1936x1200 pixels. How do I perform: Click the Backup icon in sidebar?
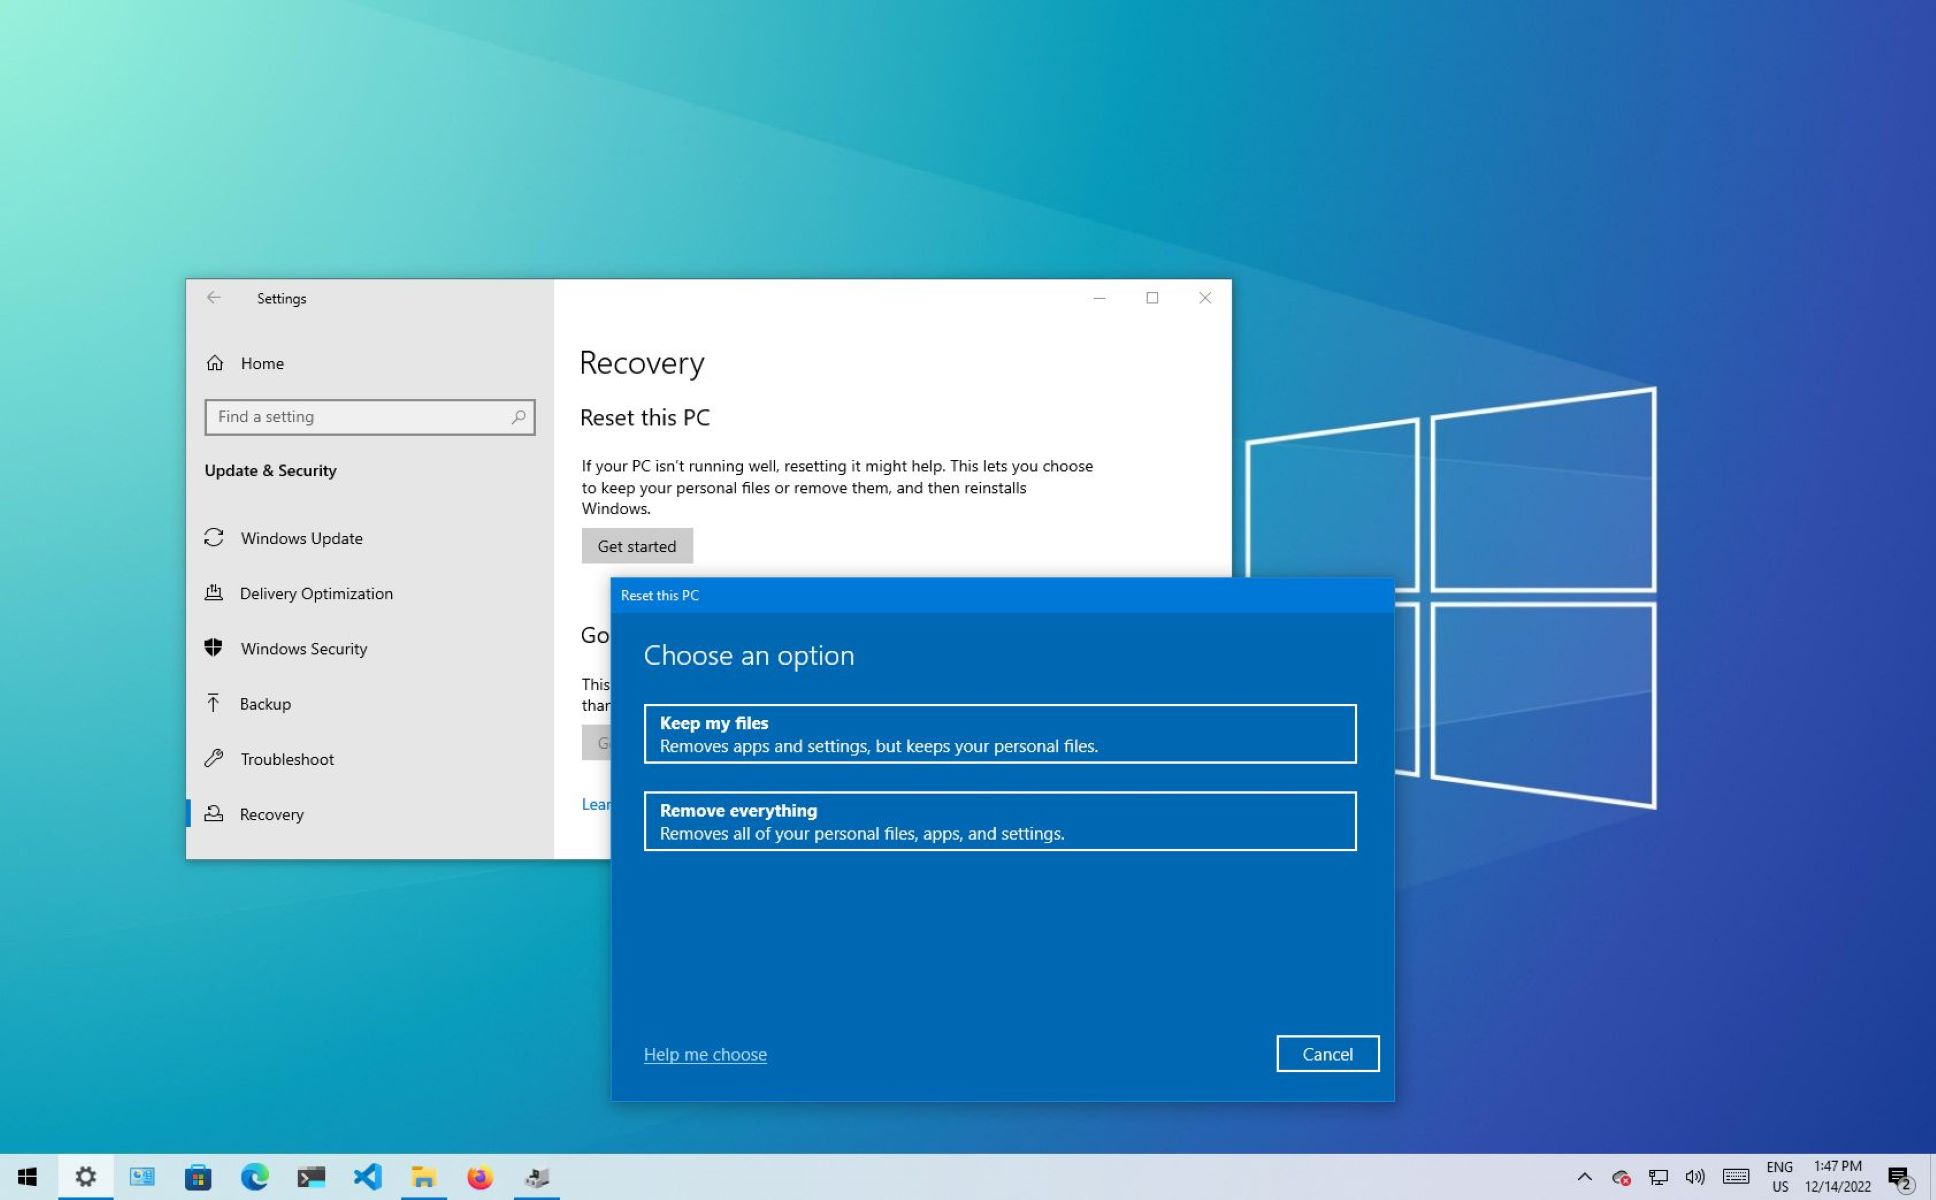(213, 702)
